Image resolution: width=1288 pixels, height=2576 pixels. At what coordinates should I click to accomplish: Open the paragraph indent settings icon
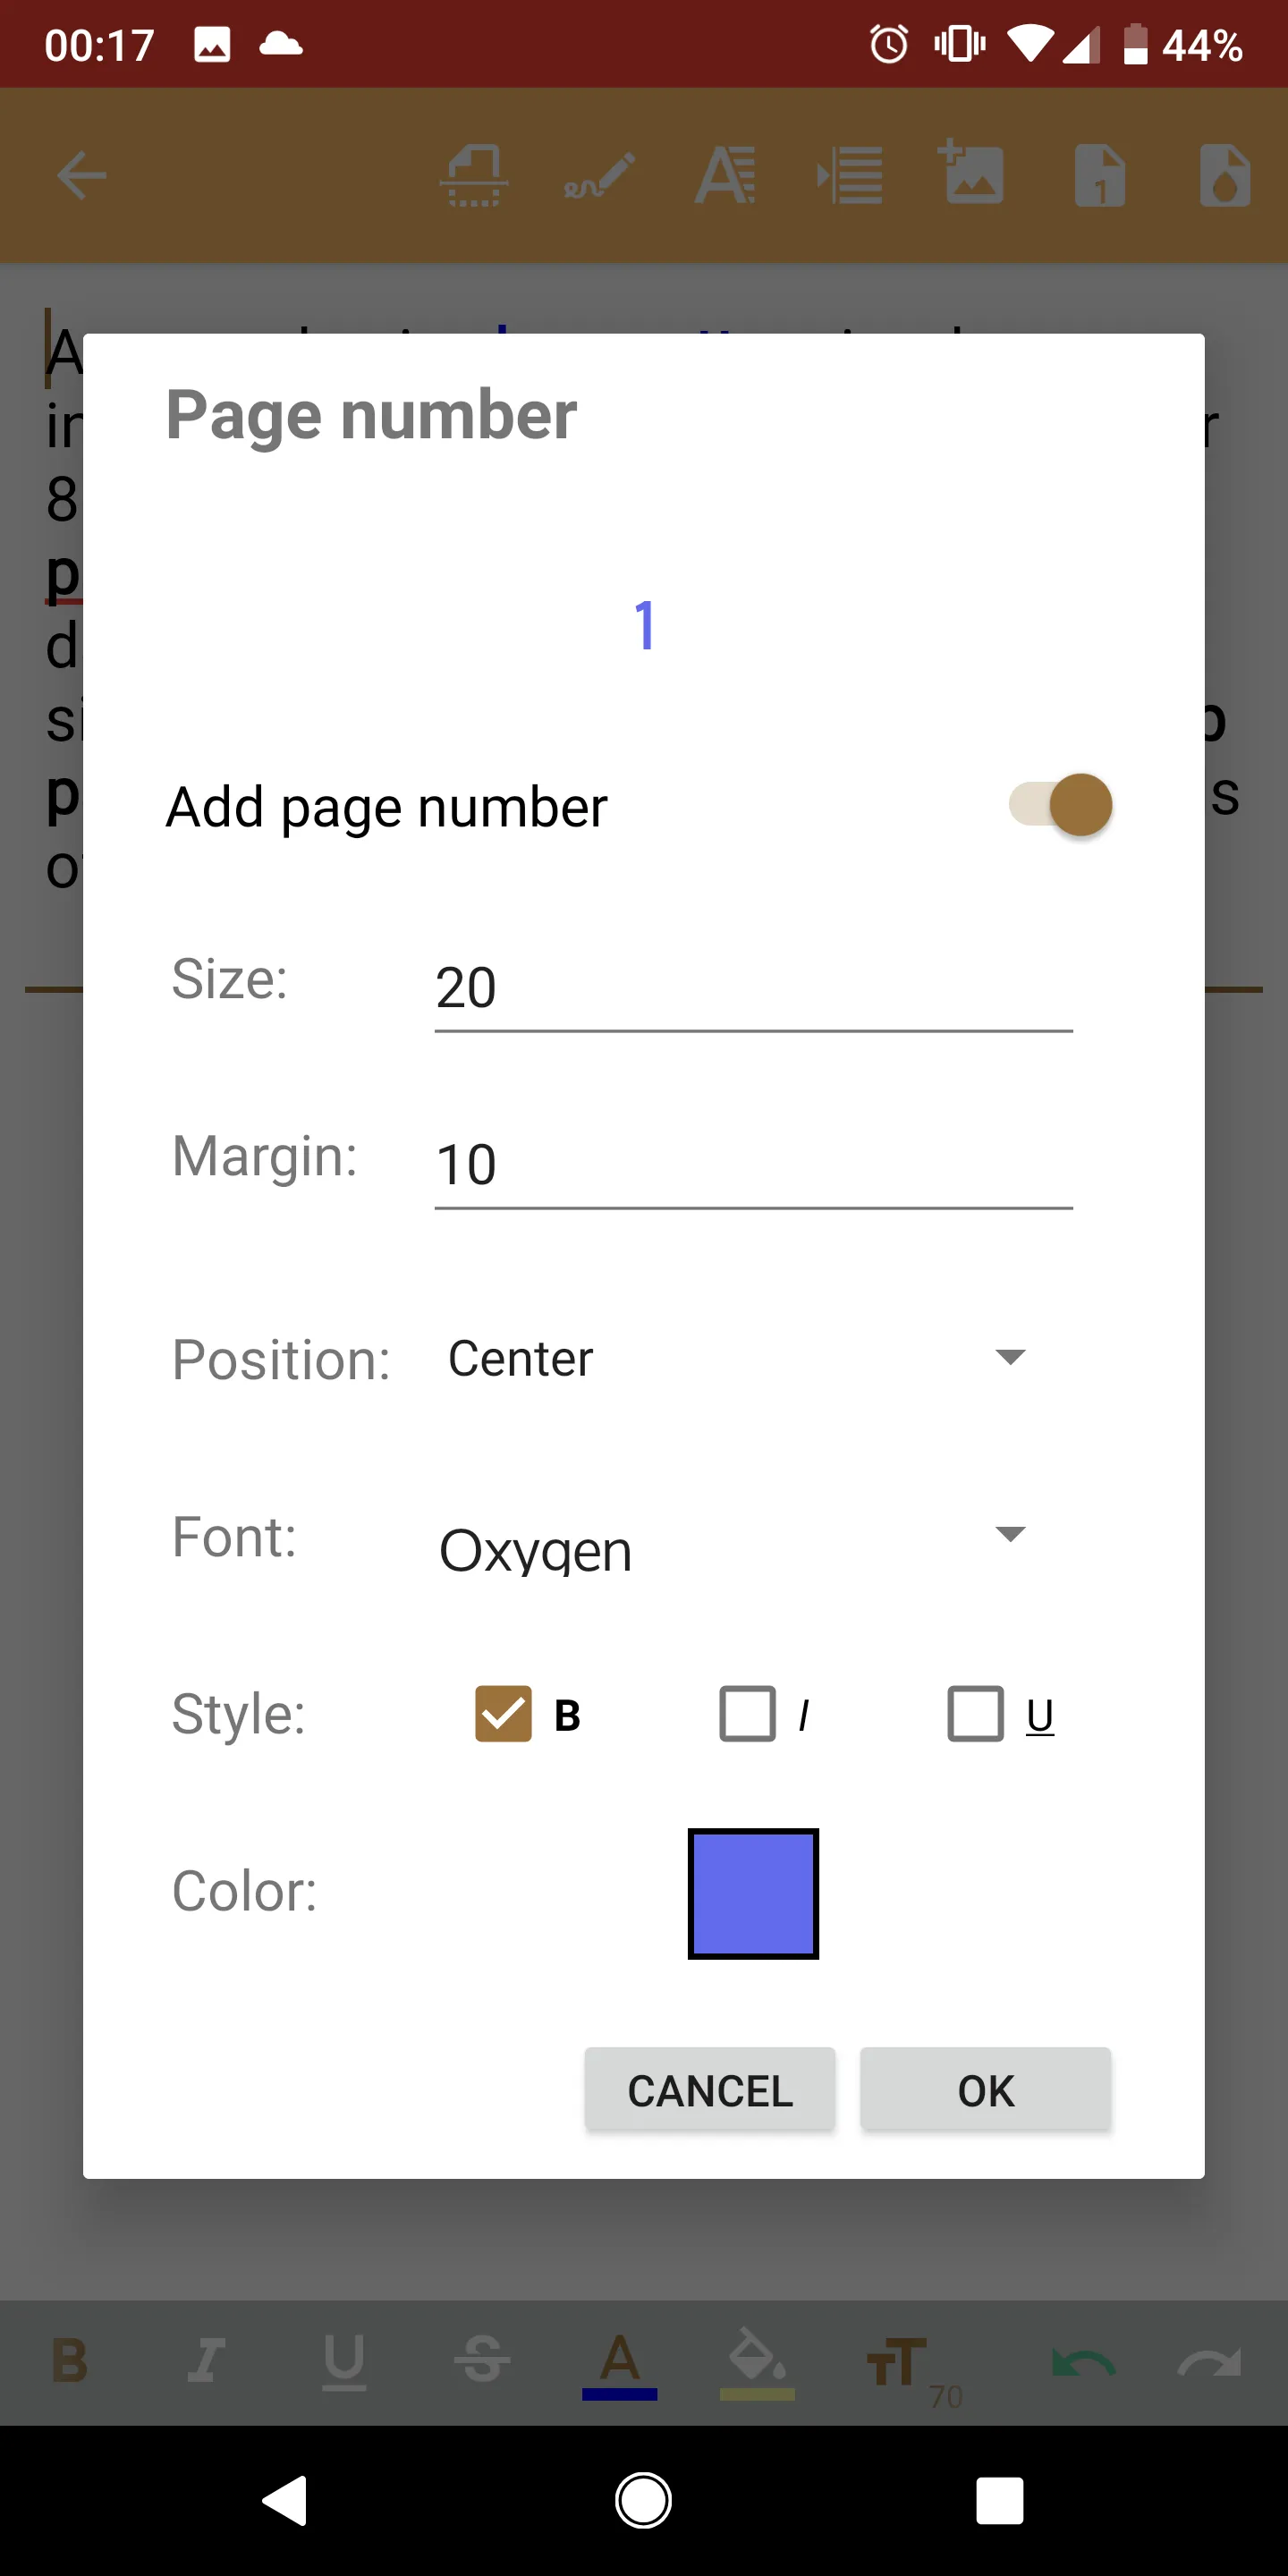(850, 175)
